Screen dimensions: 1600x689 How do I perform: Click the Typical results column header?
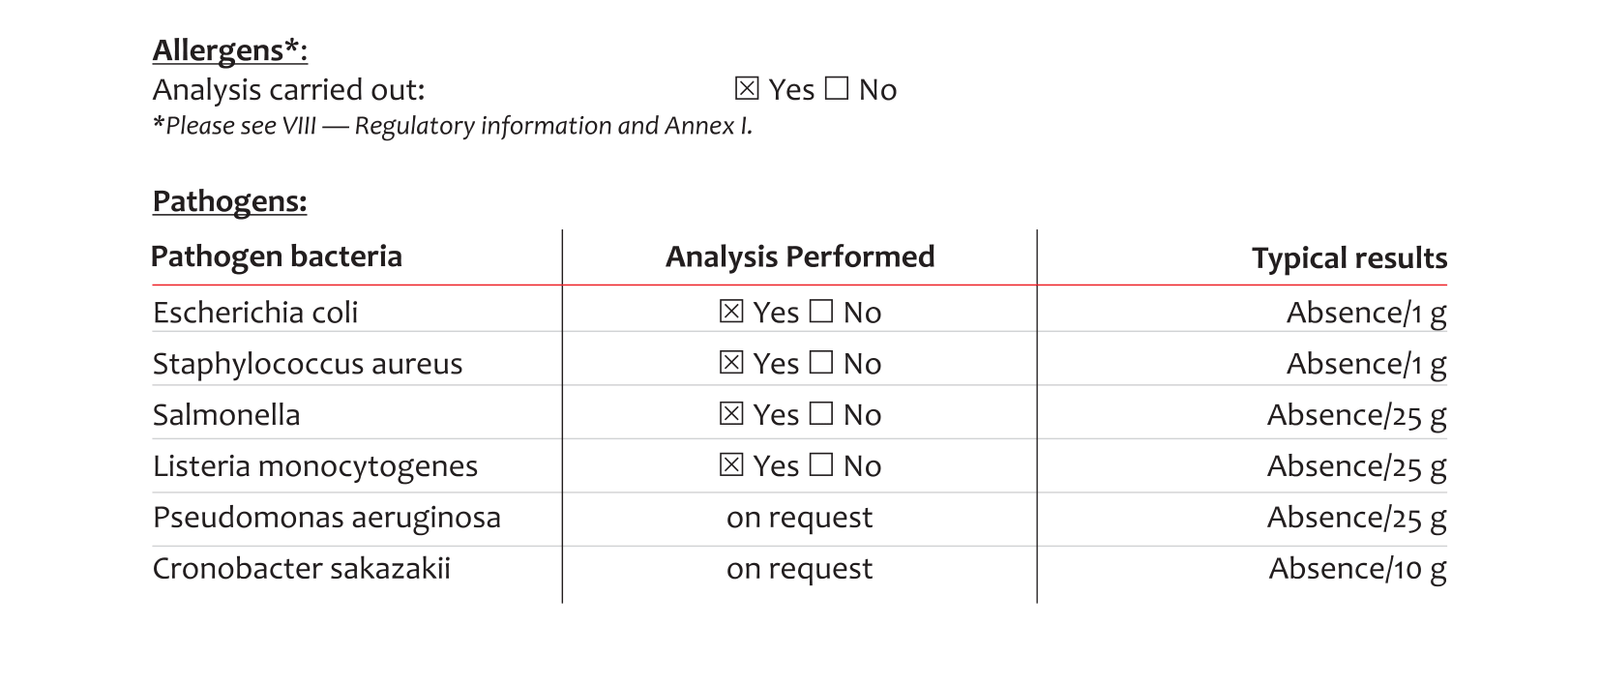click(1349, 258)
